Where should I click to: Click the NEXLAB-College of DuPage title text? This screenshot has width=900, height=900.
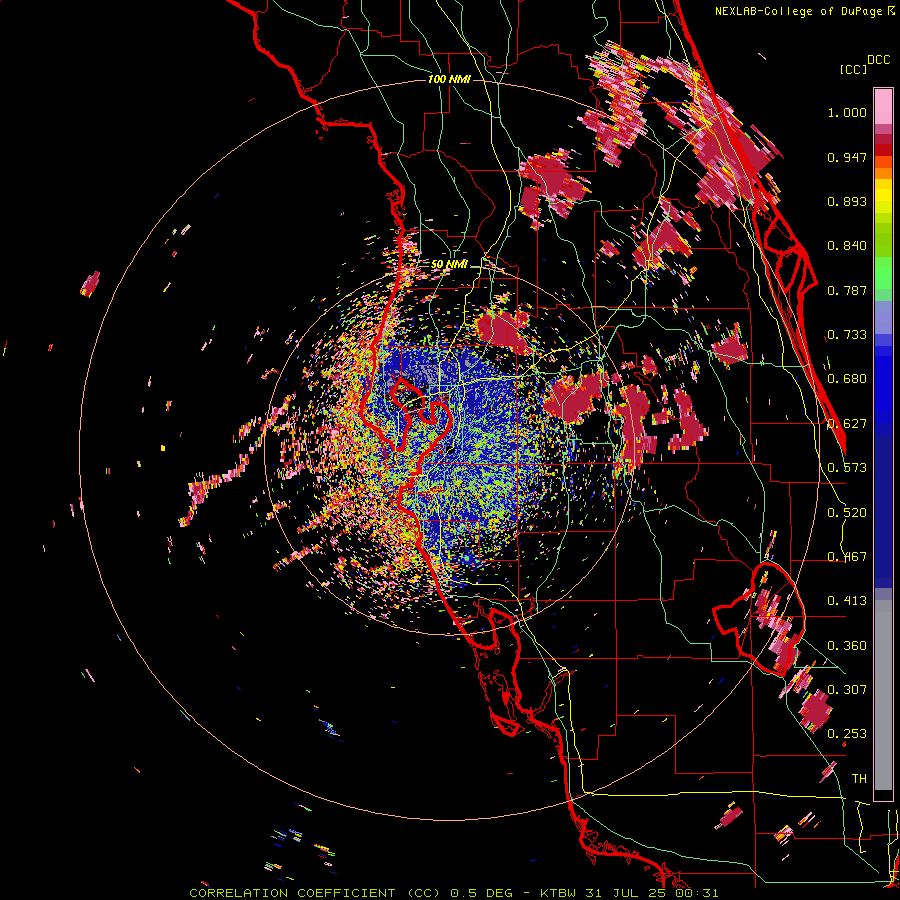coord(798,11)
